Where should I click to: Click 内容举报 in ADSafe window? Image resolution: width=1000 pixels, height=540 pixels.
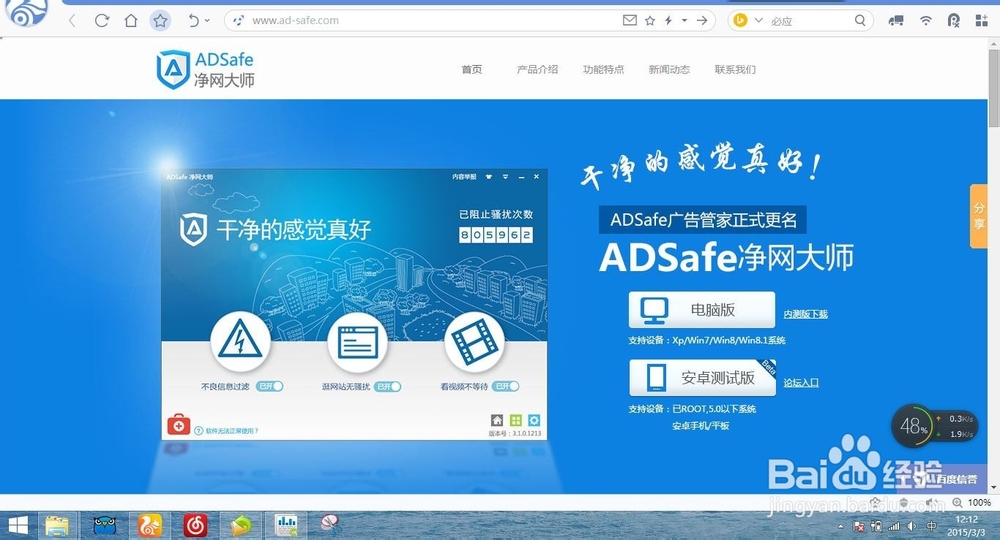pyautogui.click(x=464, y=177)
